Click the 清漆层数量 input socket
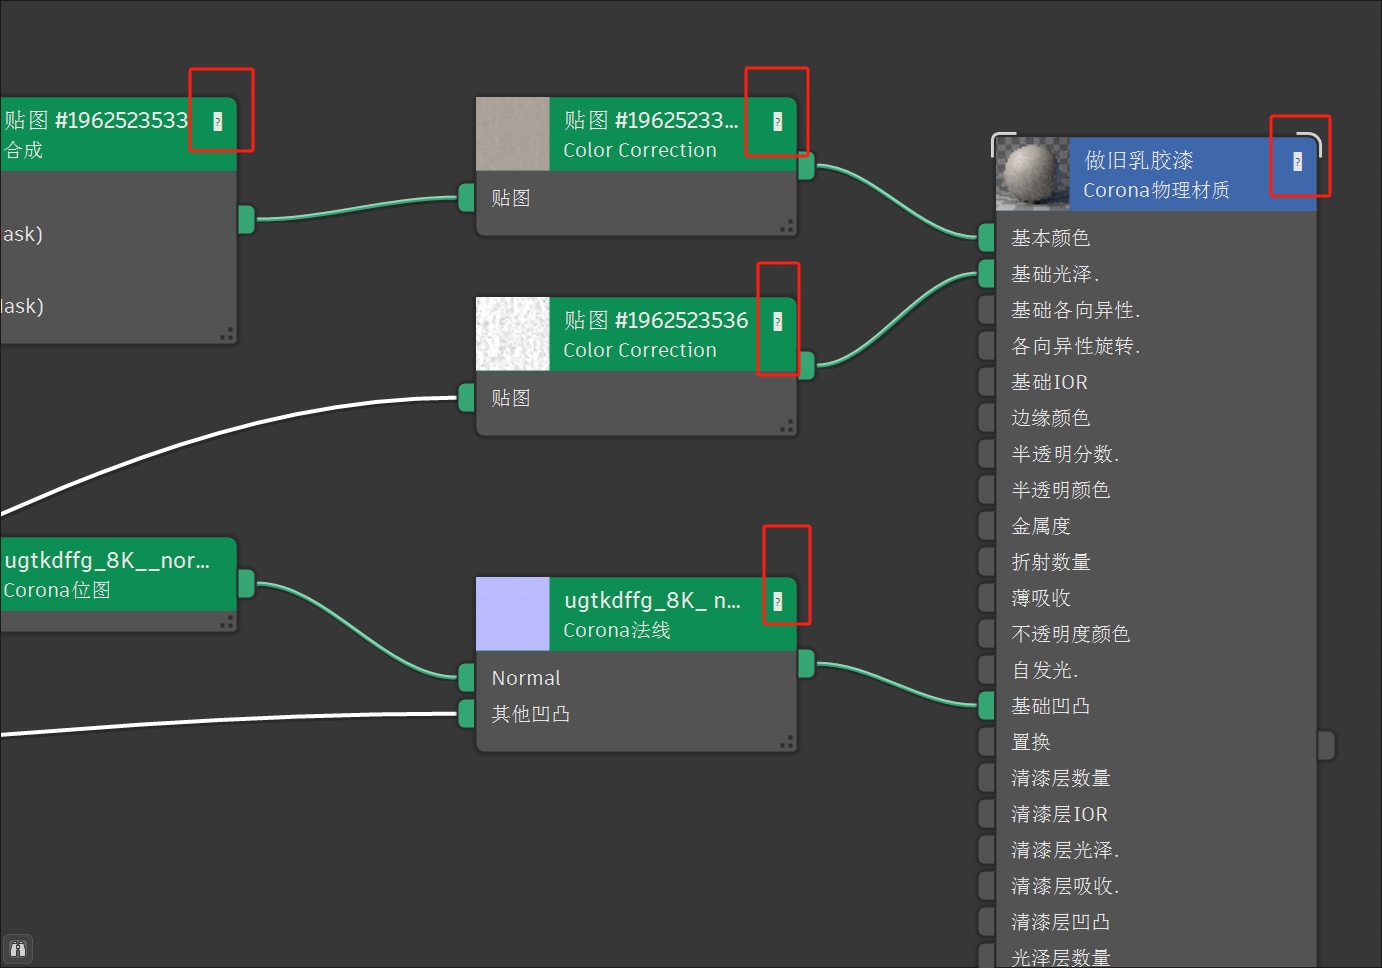1382x968 pixels. (987, 778)
